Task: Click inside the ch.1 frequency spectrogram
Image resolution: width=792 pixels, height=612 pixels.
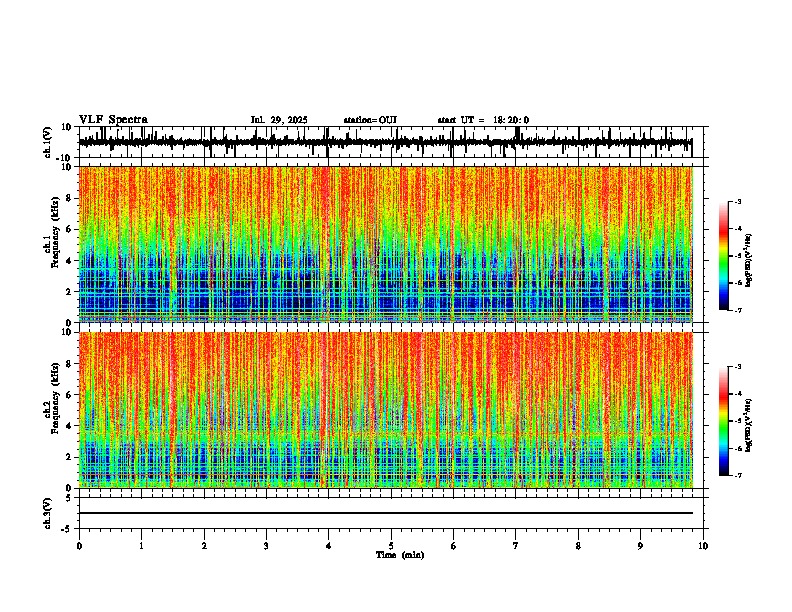Action: click(386, 244)
